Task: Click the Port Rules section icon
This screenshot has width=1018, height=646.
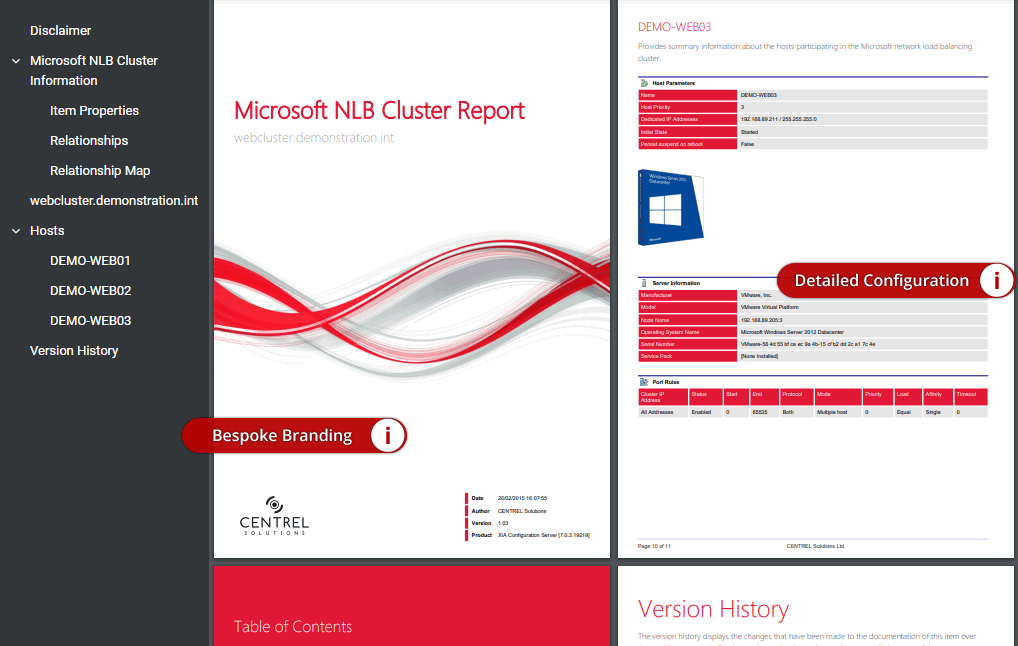Action: tap(644, 382)
